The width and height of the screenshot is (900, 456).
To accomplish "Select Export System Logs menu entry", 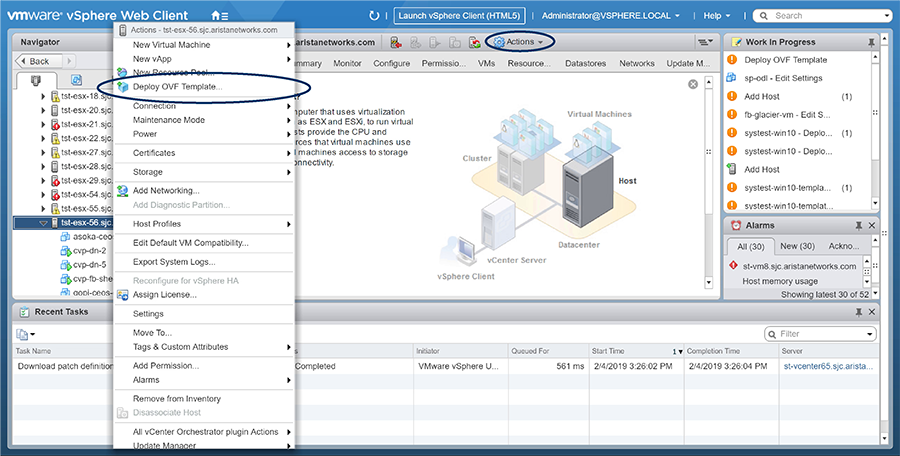I will pos(204,262).
